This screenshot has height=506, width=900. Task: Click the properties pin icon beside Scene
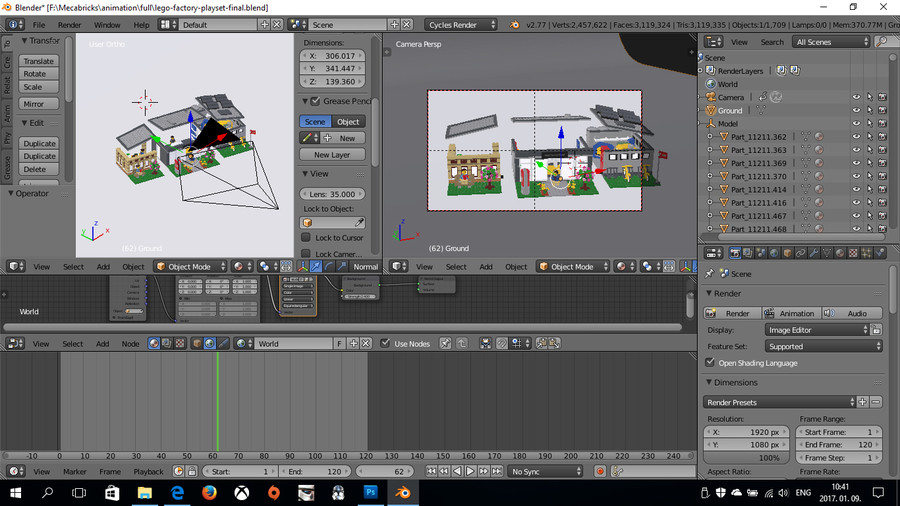(709, 274)
